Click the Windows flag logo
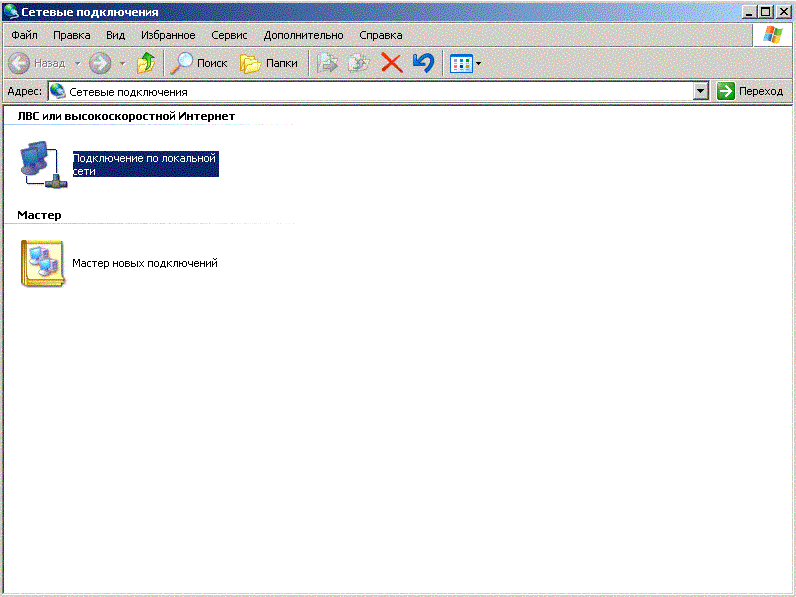 (x=773, y=35)
